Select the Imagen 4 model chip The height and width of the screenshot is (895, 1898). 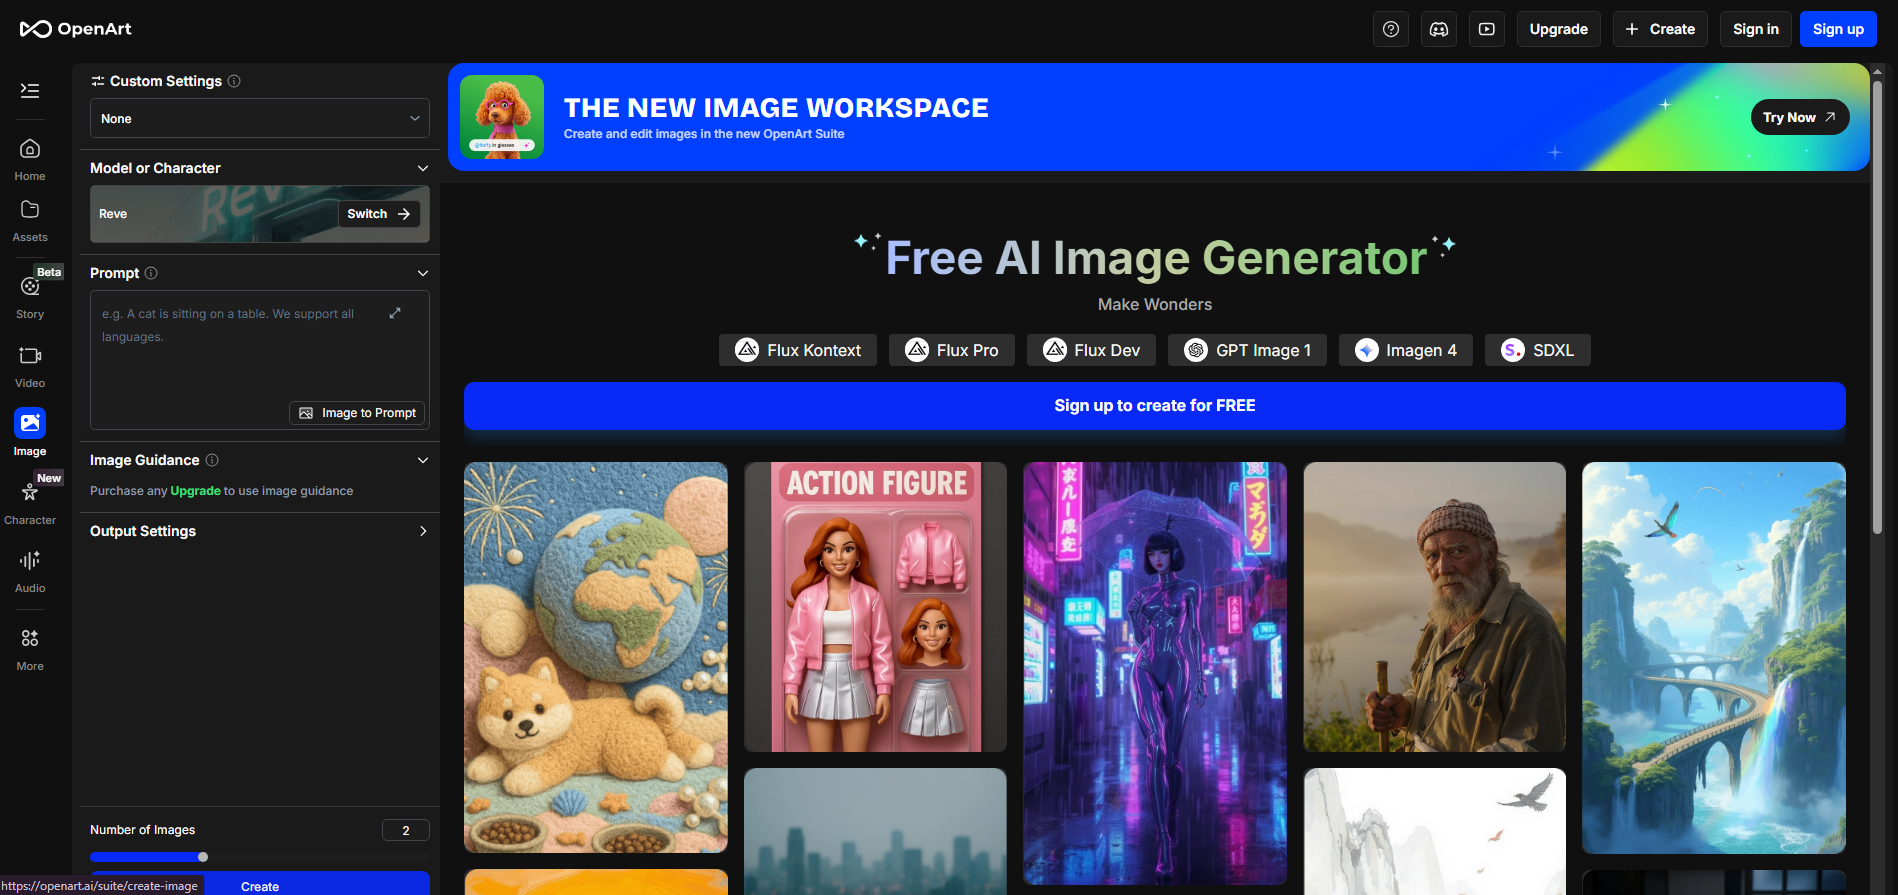[1406, 350]
